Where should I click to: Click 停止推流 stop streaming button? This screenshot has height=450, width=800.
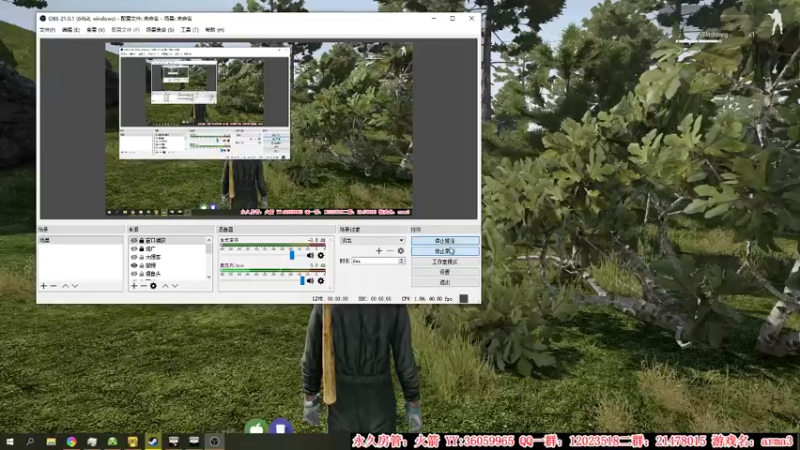445,240
